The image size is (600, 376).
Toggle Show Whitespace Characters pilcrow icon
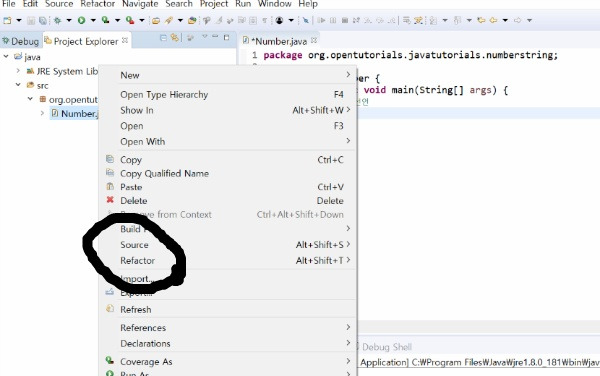pos(264,20)
